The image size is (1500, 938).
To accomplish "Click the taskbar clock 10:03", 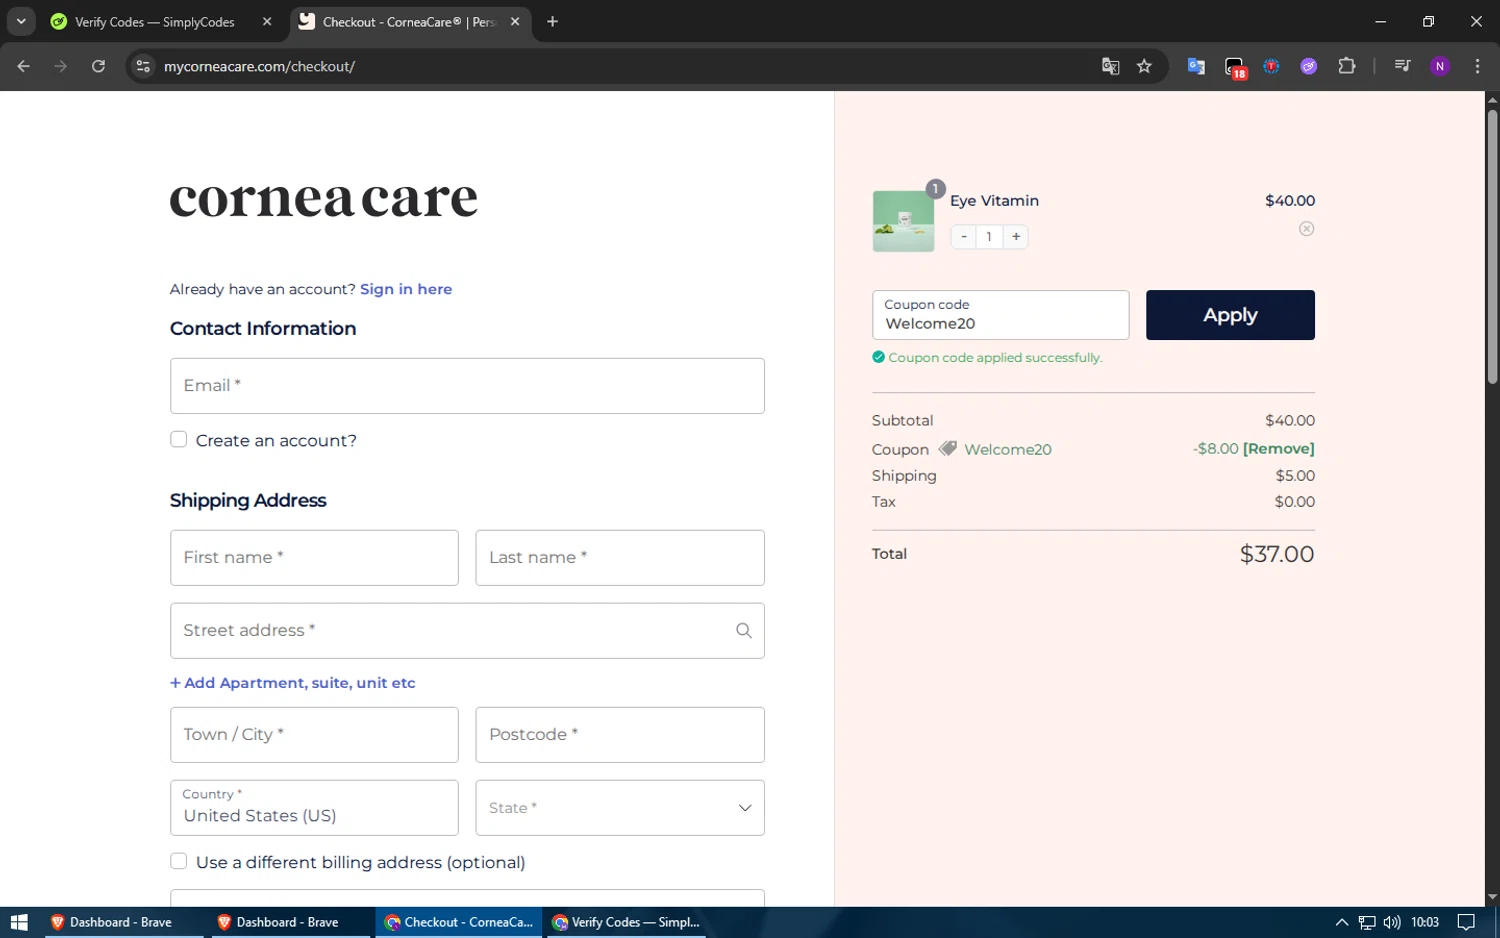I will [1425, 922].
